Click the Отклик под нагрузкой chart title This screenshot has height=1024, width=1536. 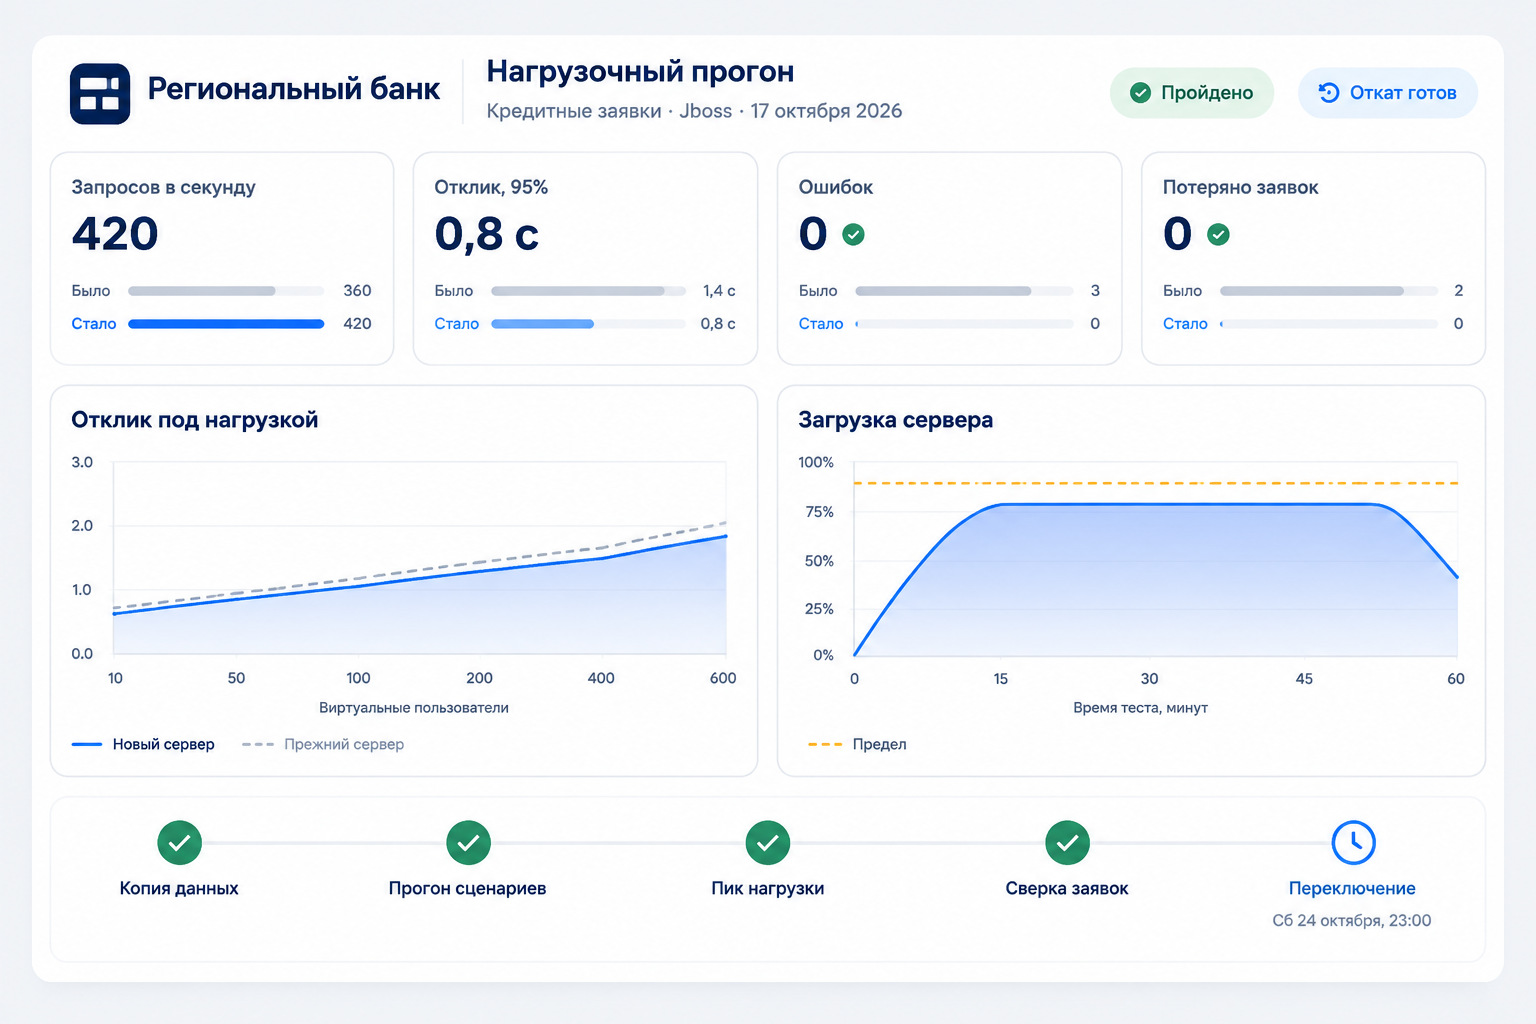195,420
